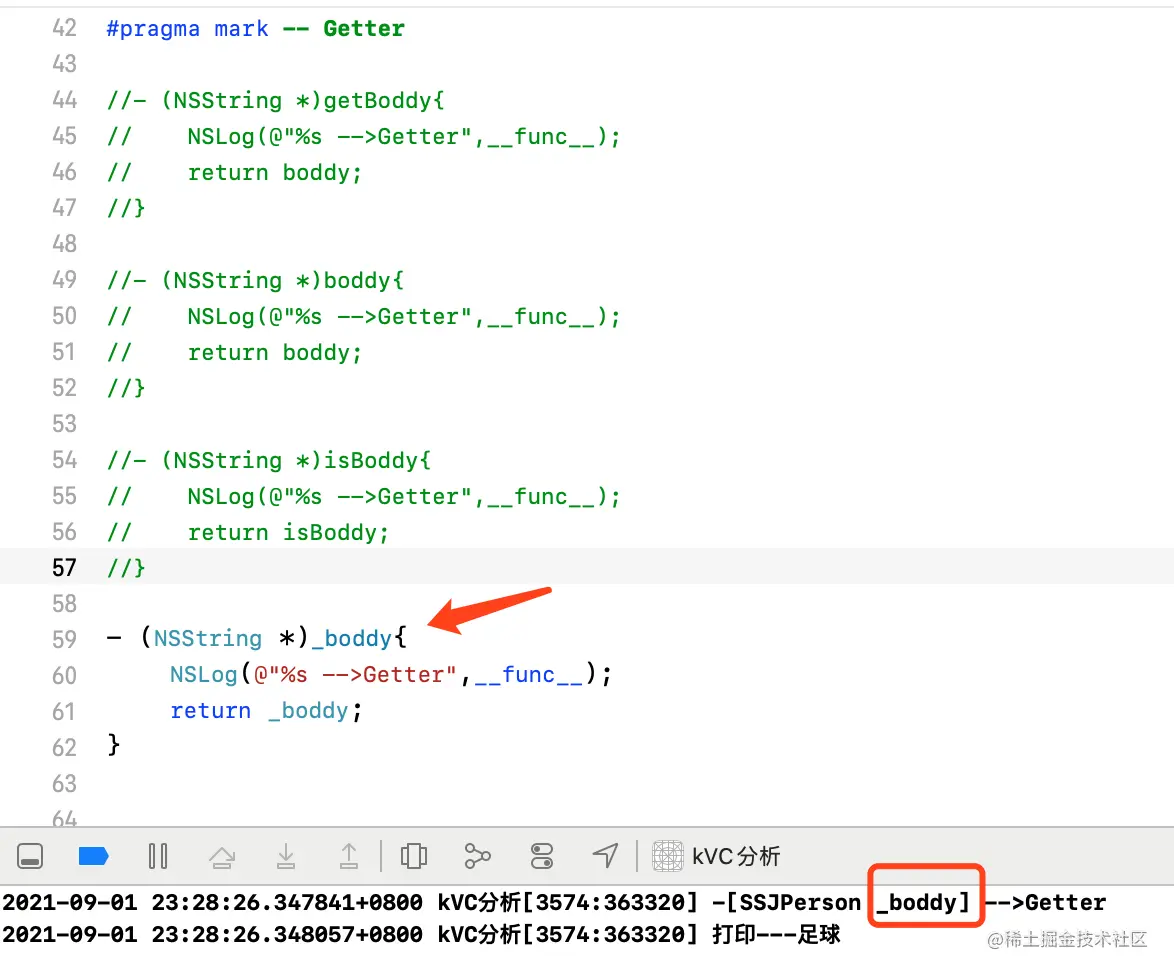Click line number 44 in the gutter

64,100
